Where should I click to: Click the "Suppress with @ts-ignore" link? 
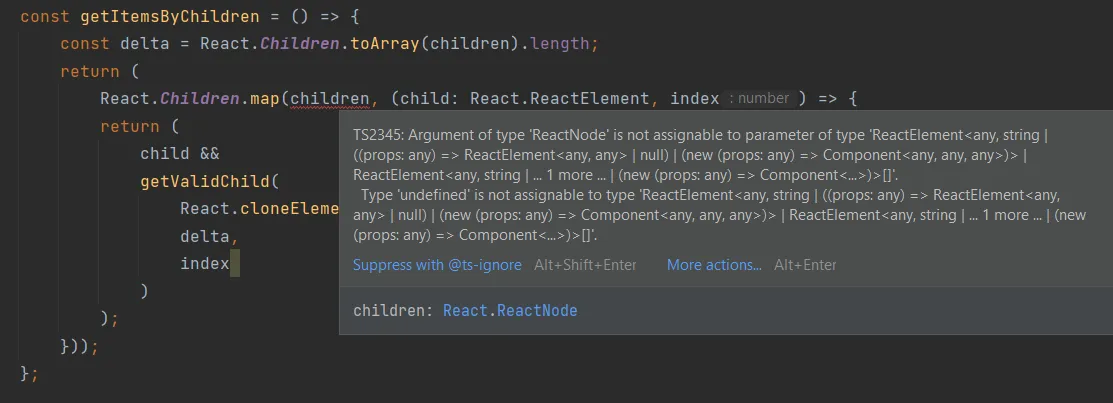pyautogui.click(x=437, y=265)
